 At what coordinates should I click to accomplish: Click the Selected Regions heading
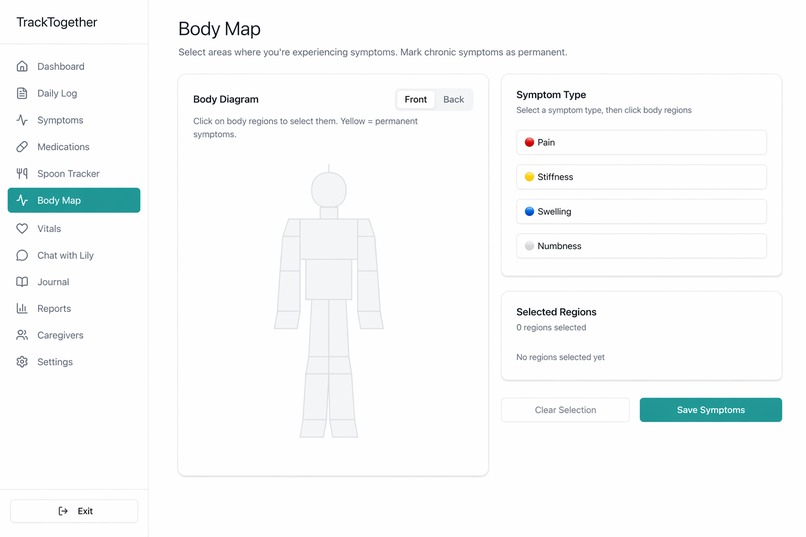556,312
